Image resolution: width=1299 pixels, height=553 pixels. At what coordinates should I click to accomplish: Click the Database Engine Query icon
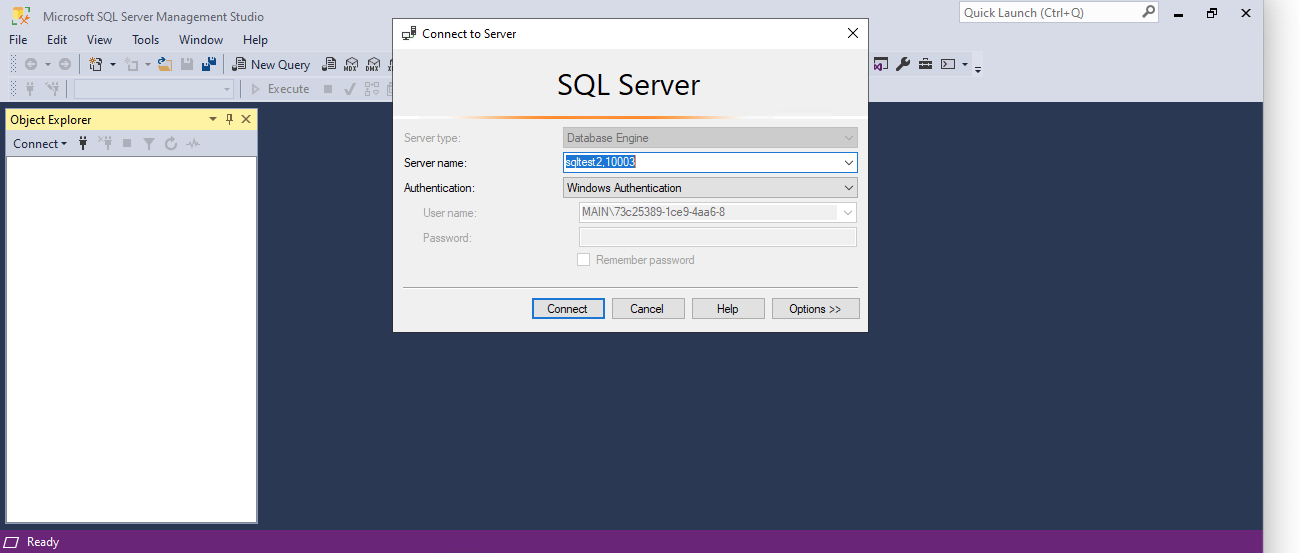coord(329,64)
